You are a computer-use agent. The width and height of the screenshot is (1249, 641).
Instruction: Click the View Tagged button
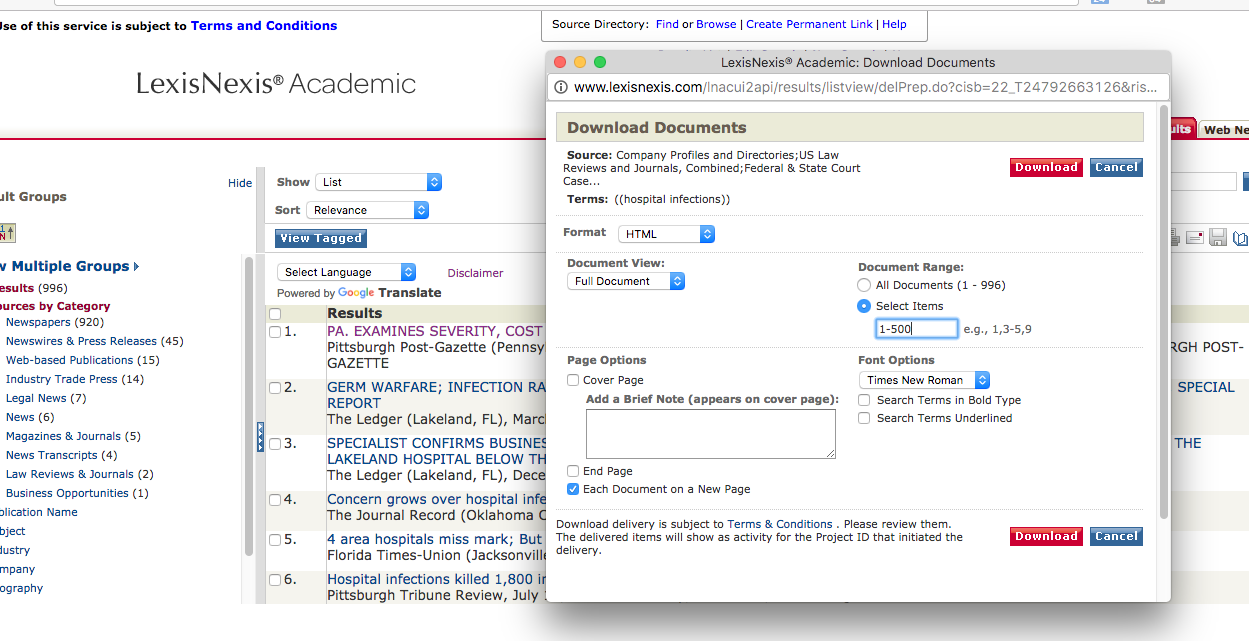pyautogui.click(x=321, y=238)
